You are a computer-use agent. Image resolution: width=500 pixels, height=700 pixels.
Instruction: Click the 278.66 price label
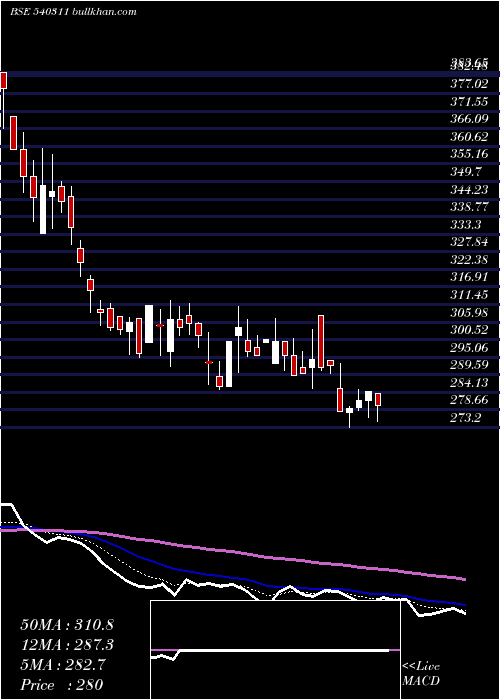tap(469, 400)
